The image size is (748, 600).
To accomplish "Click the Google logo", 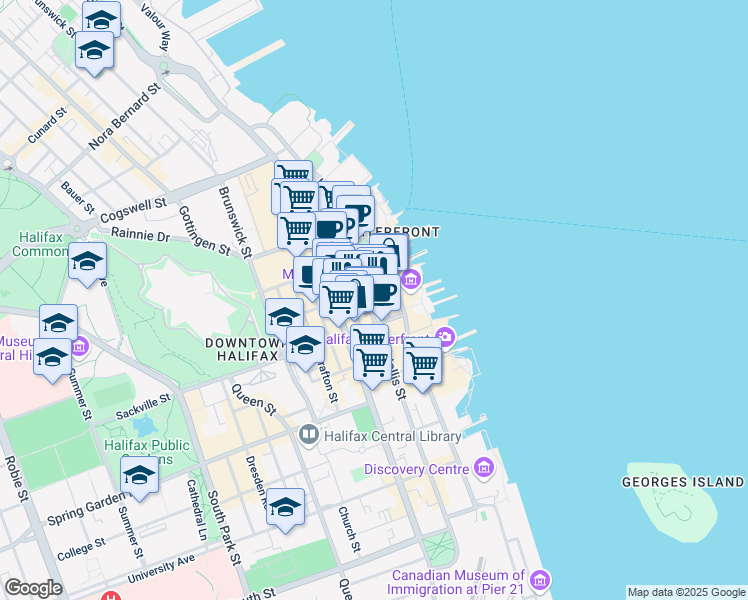I will pos(33,588).
